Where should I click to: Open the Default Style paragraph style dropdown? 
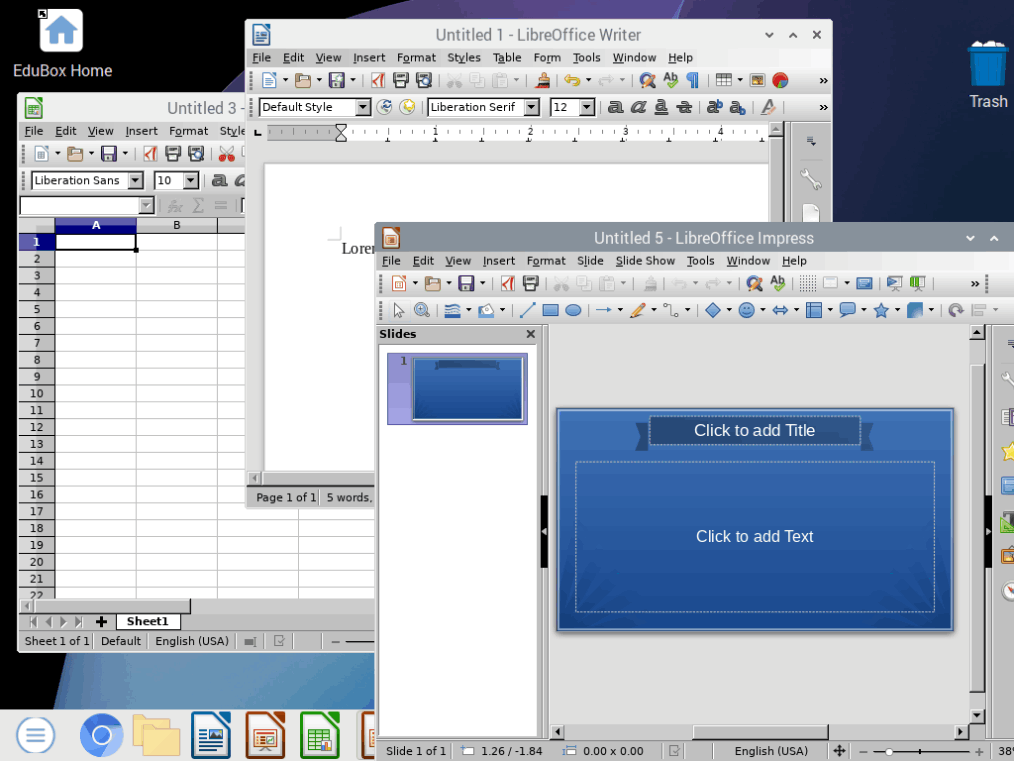click(x=362, y=107)
